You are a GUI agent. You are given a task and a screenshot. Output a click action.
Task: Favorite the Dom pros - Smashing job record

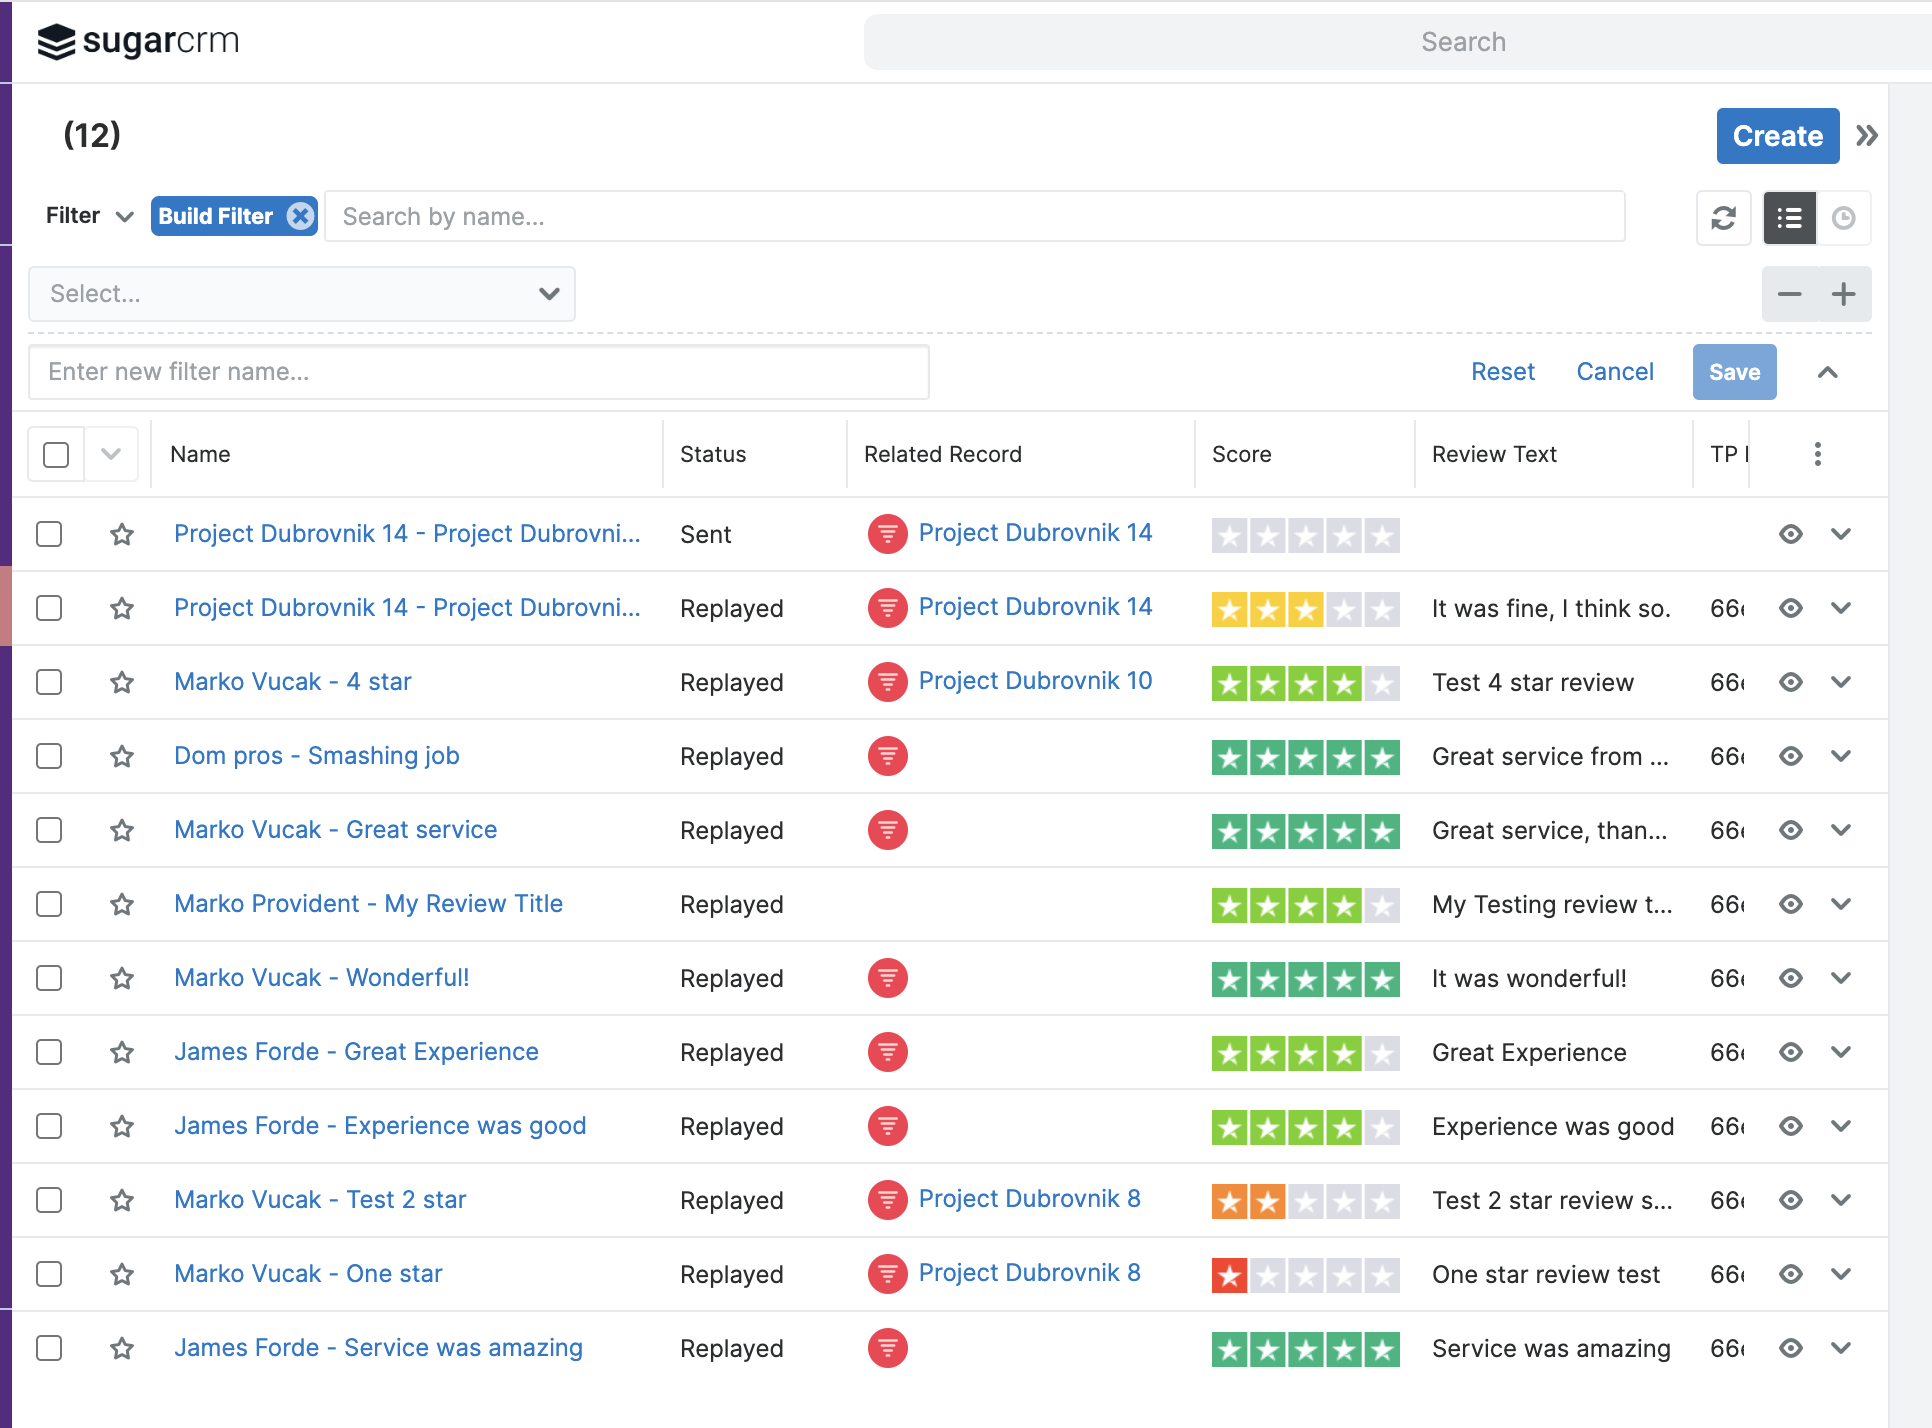tap(122, 756)
